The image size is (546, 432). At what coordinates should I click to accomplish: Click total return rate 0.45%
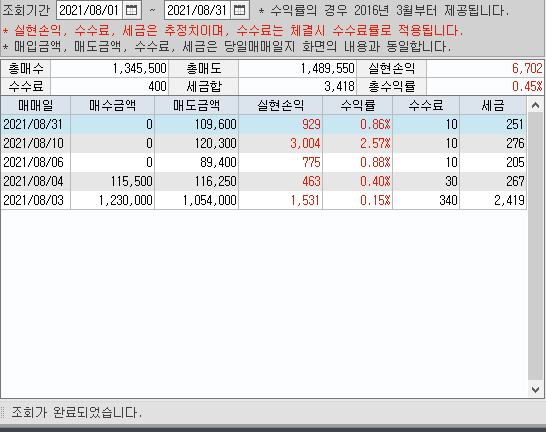pos(527,86)
